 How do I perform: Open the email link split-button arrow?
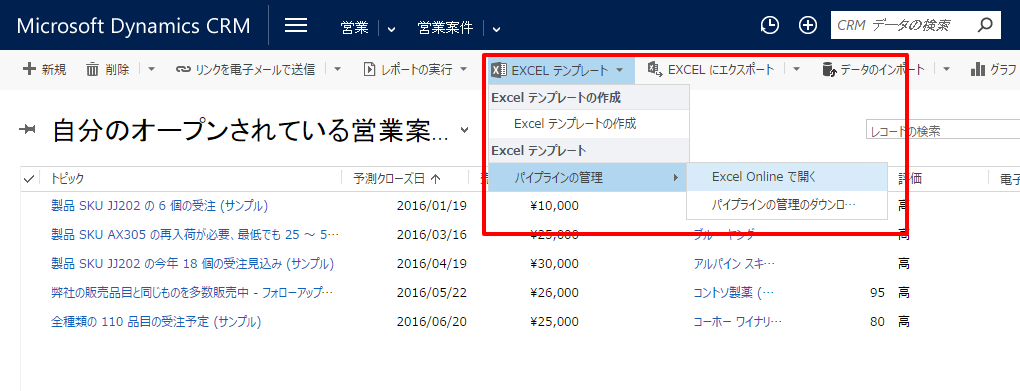click(x=337, y=69)
